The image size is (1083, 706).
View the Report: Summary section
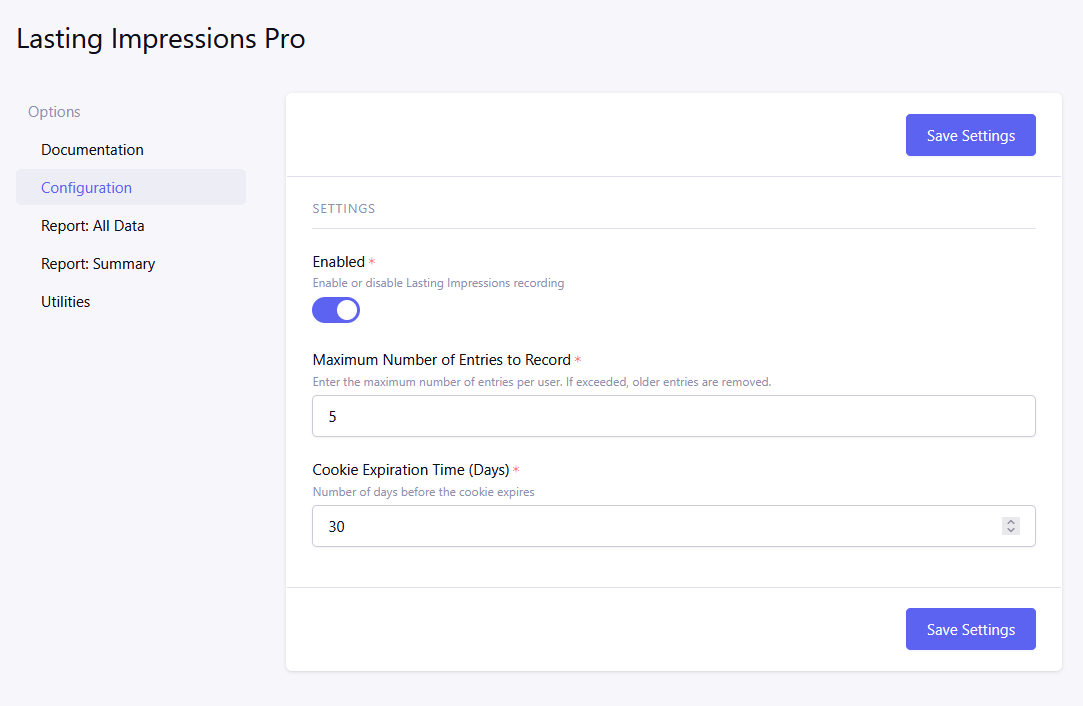[98, 263]
